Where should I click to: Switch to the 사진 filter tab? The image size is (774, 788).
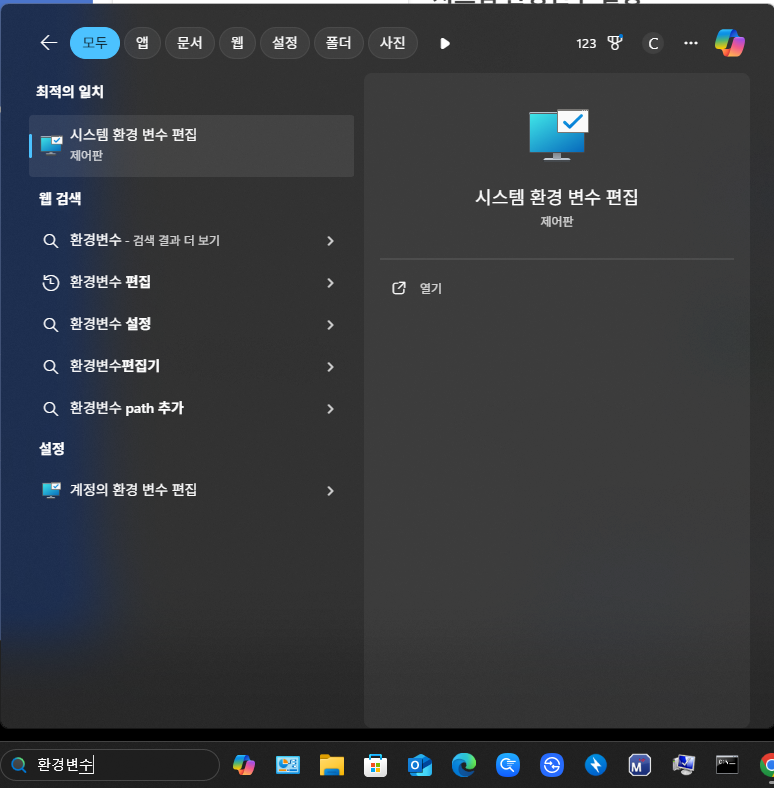393,43
